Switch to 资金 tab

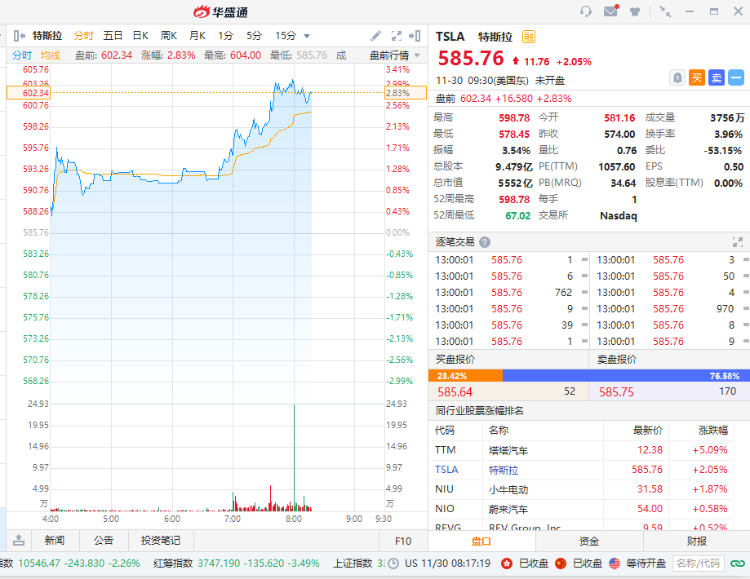click(x=589, y=541)
